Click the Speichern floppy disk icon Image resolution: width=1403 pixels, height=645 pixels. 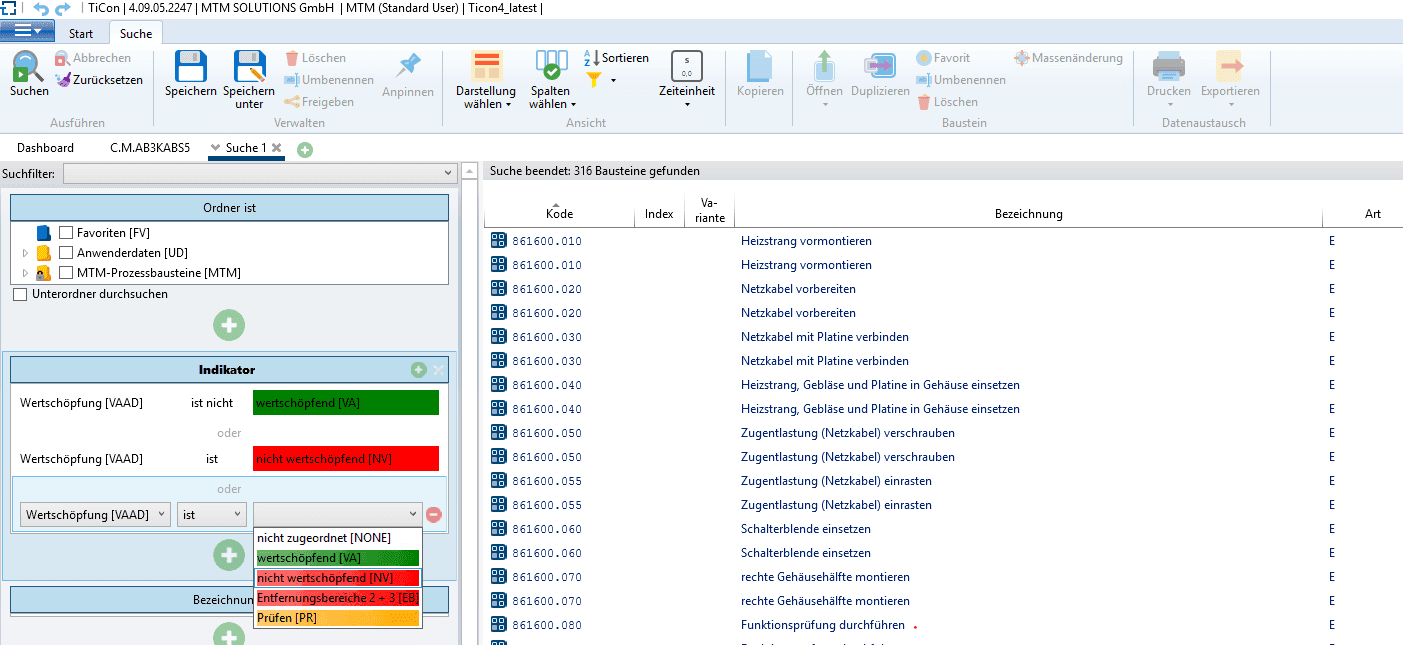point(190,68)
